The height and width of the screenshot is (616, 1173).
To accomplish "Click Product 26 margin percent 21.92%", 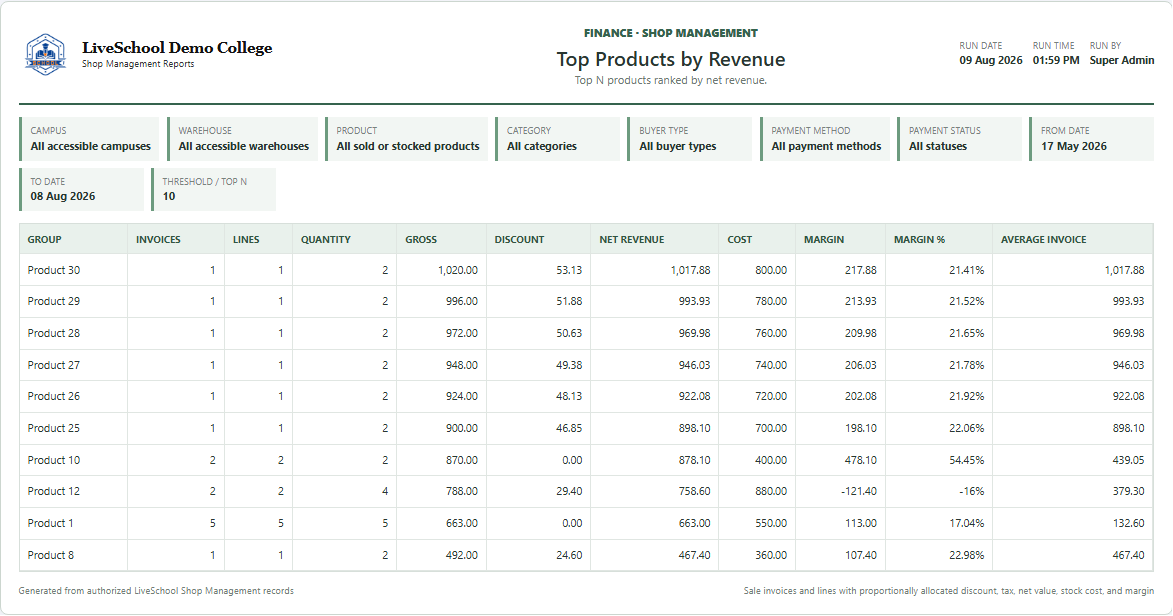I will pos(967,396).
